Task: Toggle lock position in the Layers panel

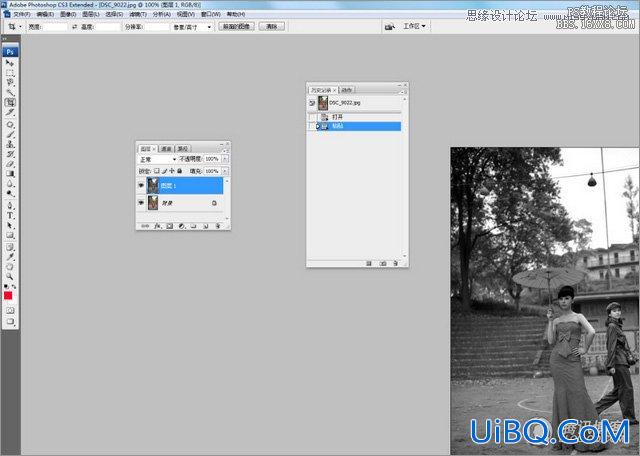Action: [x=172, y=171]
